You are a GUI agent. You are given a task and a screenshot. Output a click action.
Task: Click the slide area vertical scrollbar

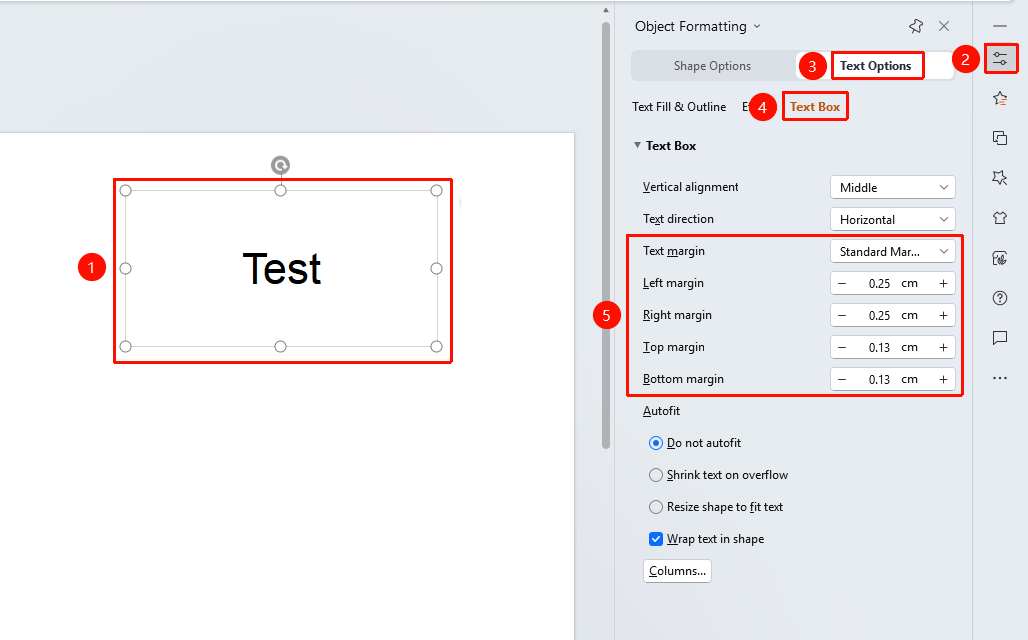tap(606, 236)
